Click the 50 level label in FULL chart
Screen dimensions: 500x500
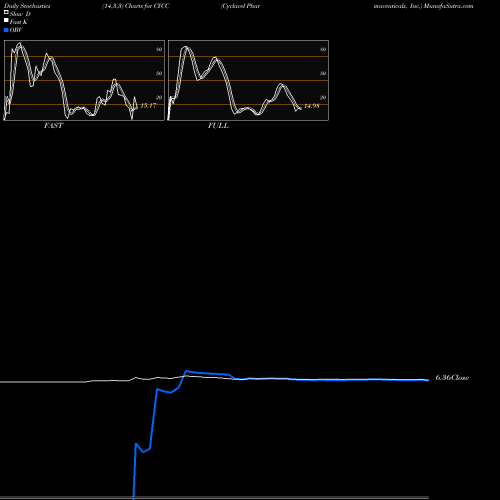[323, 73]
